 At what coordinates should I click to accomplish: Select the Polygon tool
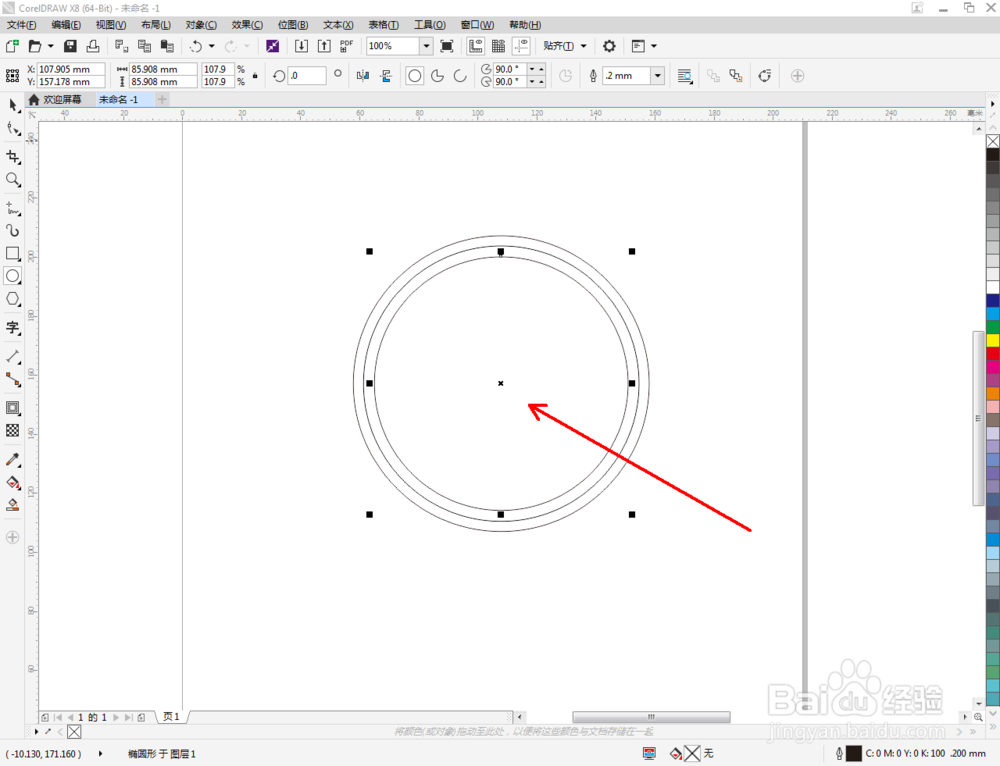[13, 299]
